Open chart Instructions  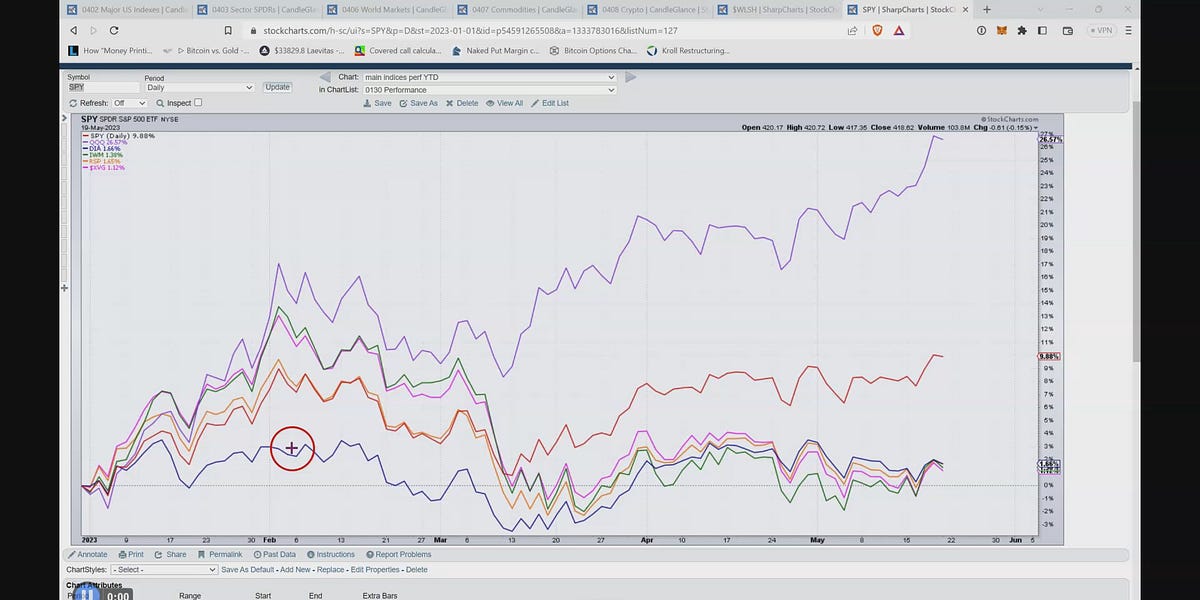[x=333, y=554]
